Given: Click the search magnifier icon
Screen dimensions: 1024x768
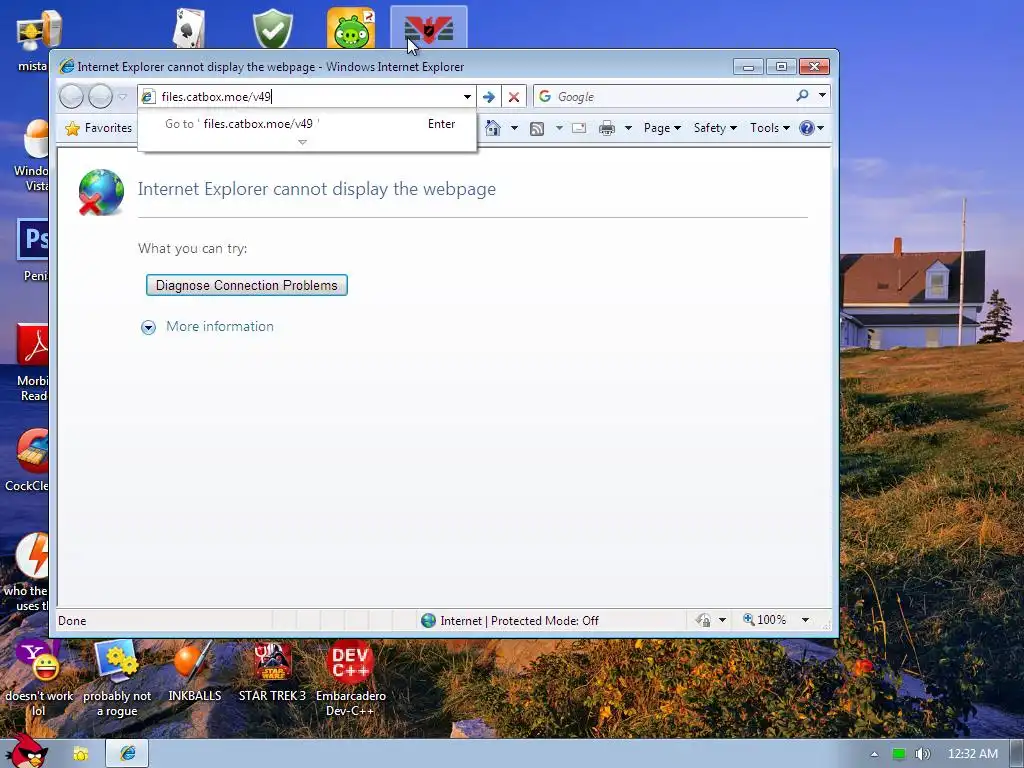Looking at the screenshot, I should click(x=802, y=96).
